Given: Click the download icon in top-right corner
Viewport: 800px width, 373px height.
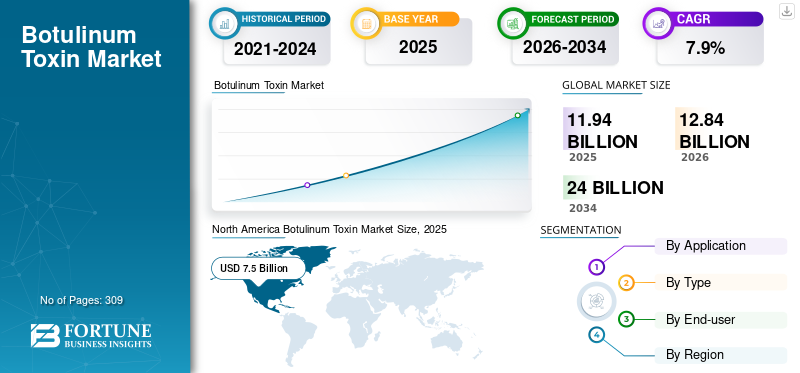Looking at the screenshot, I should (x=786, y=11).
